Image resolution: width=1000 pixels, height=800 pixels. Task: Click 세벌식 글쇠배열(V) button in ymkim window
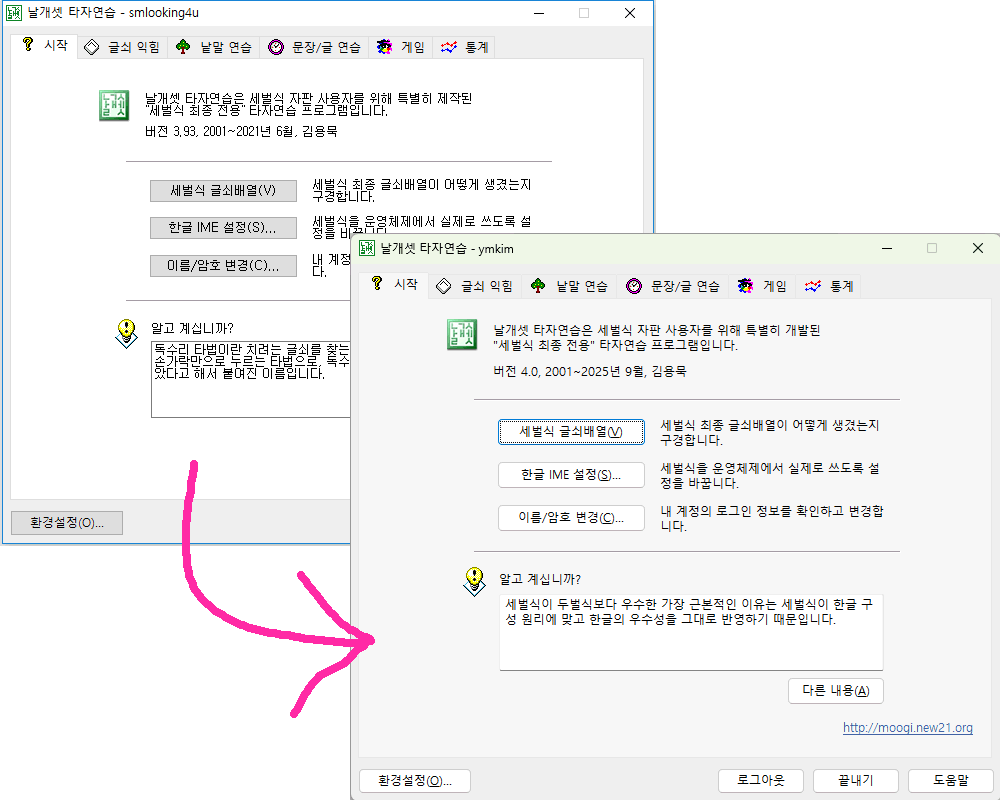click(571, 432)
